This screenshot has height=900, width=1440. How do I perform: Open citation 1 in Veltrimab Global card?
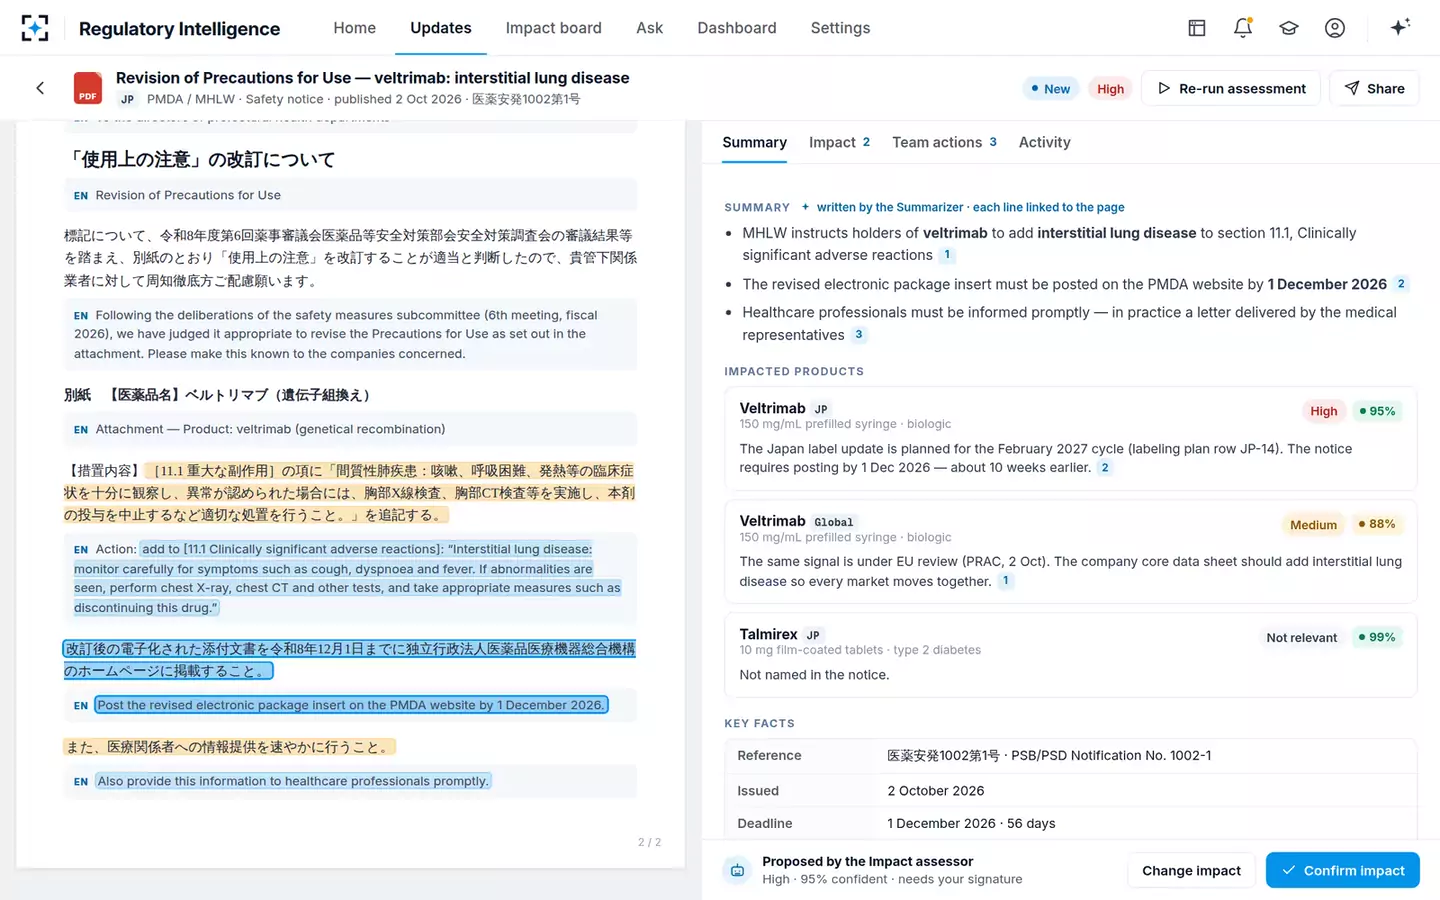pos(1005,581)
